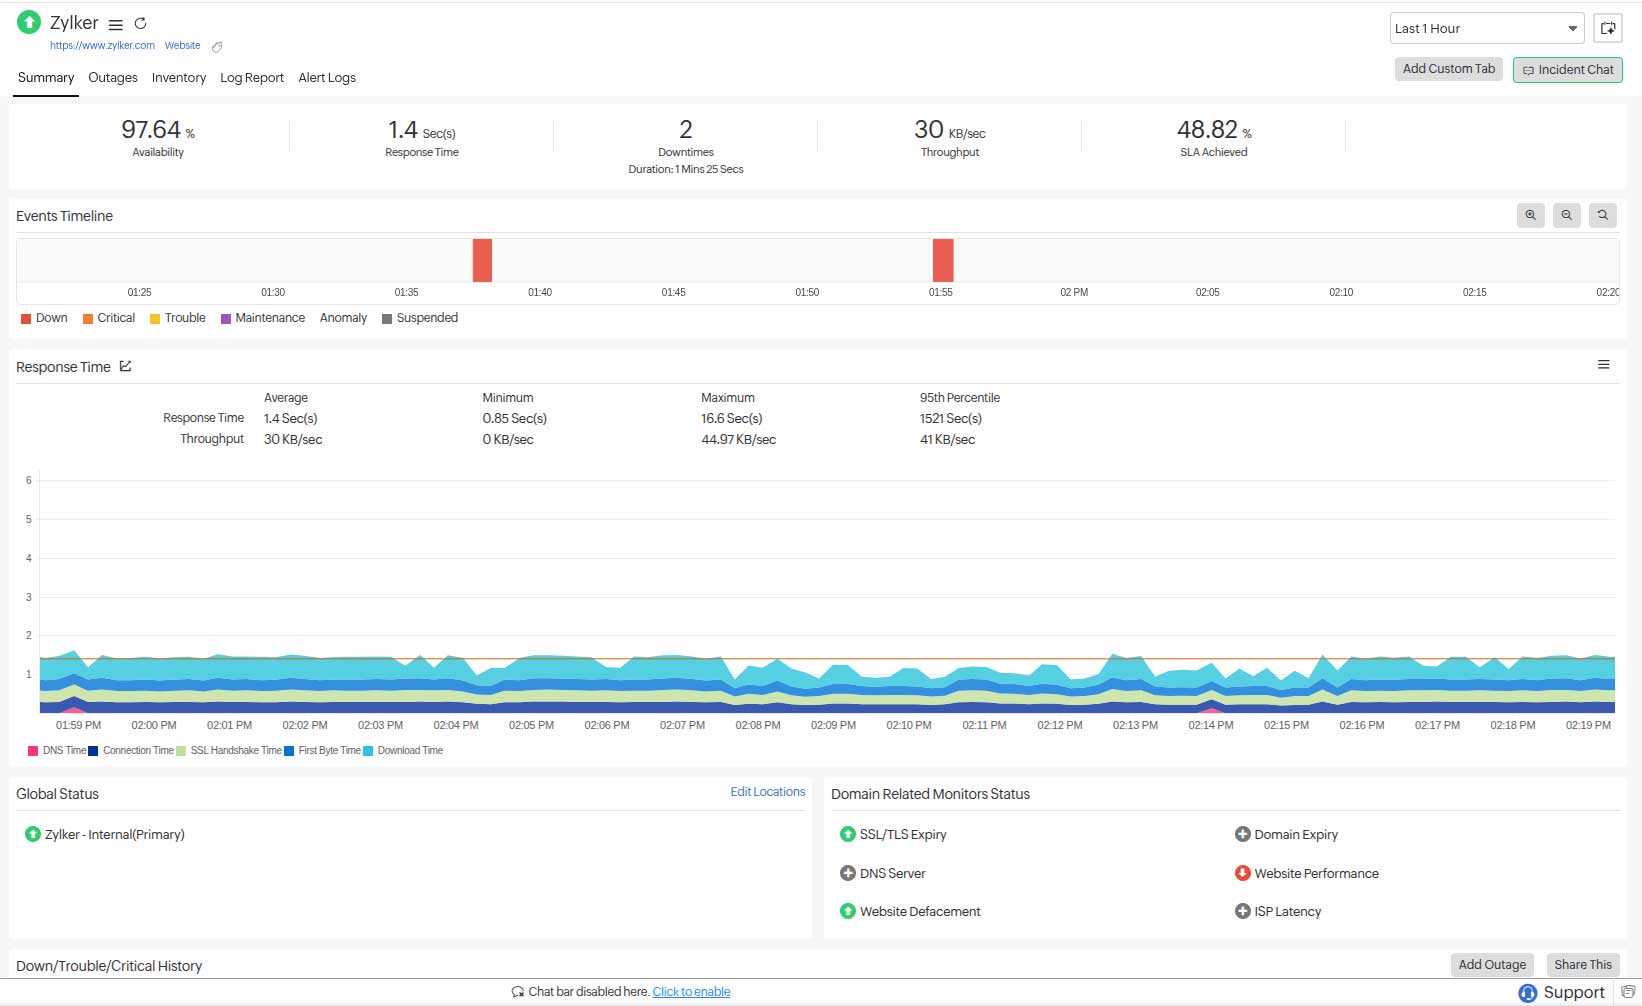Refresh the monitor using the reload icon
The image size is (1642, 1006).
[x=142, y=23]
